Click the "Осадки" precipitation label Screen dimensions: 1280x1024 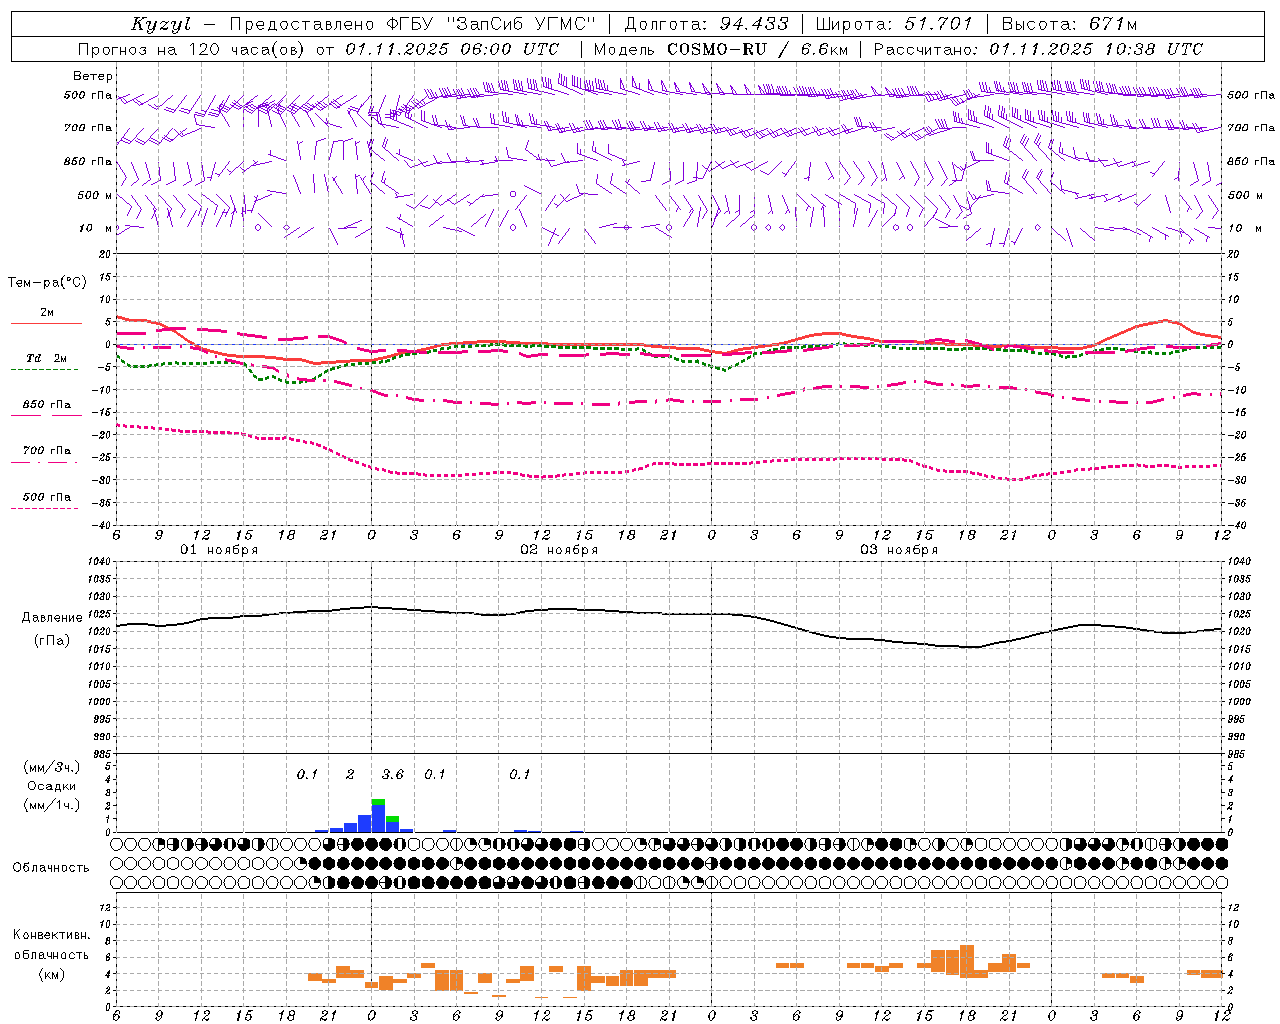pyautogui.click(x=51, y=787)
